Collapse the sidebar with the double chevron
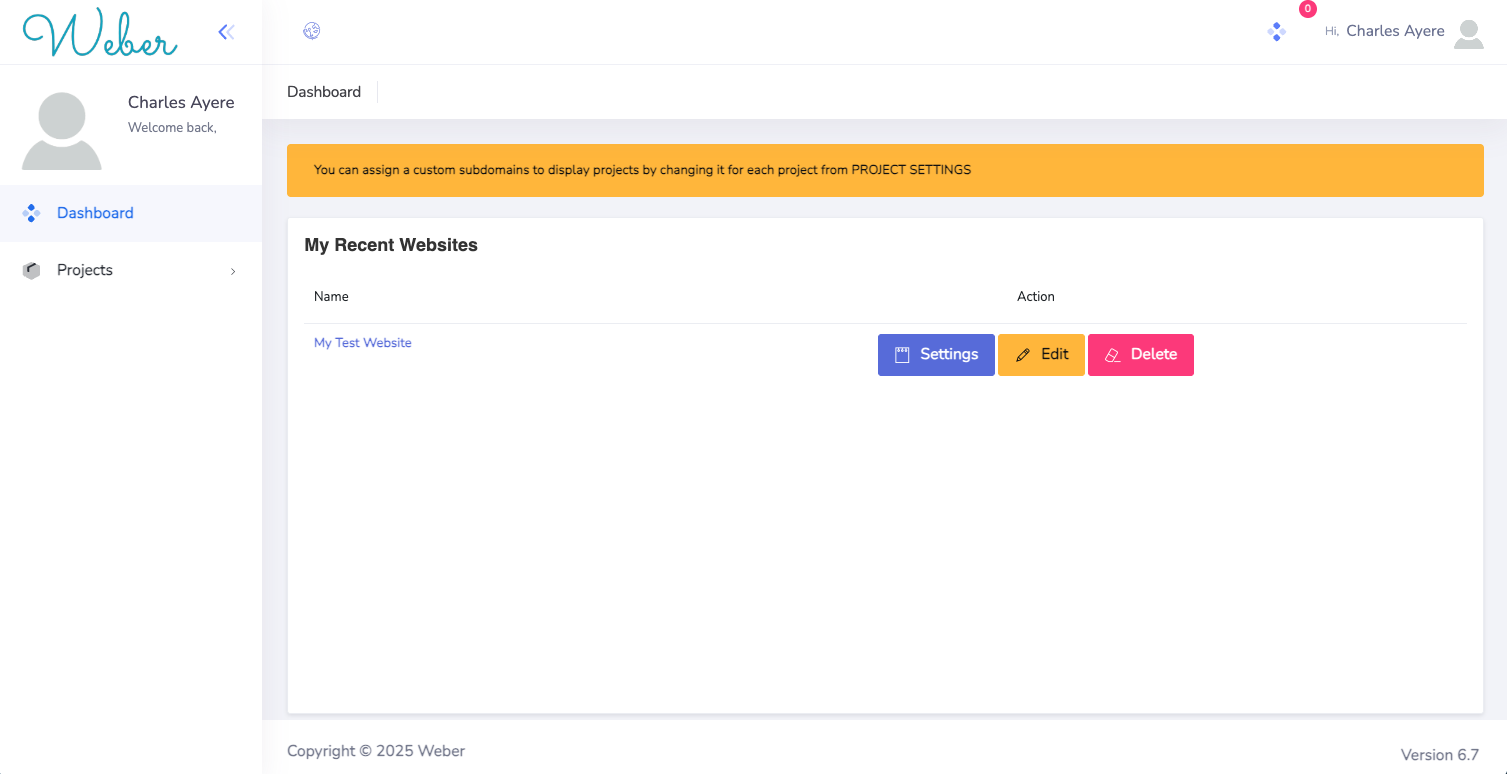 226,31
